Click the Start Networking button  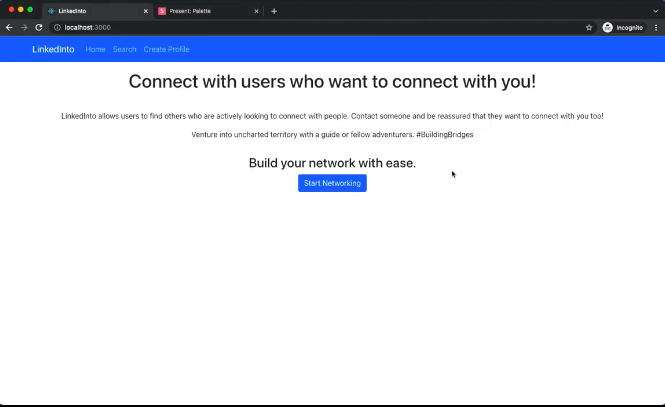pos(332,183)
